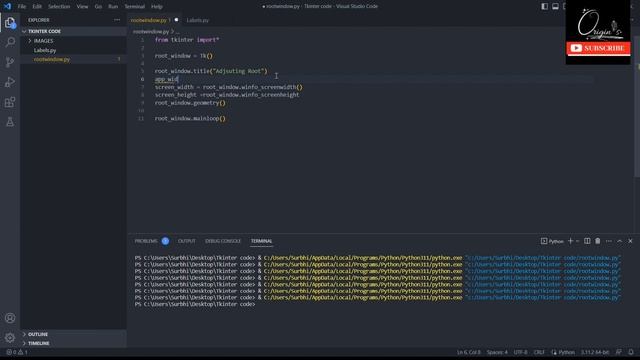Toggle panel layout icon in title bar
Viewport: 640px width, 360px height.
pos(555,6)
